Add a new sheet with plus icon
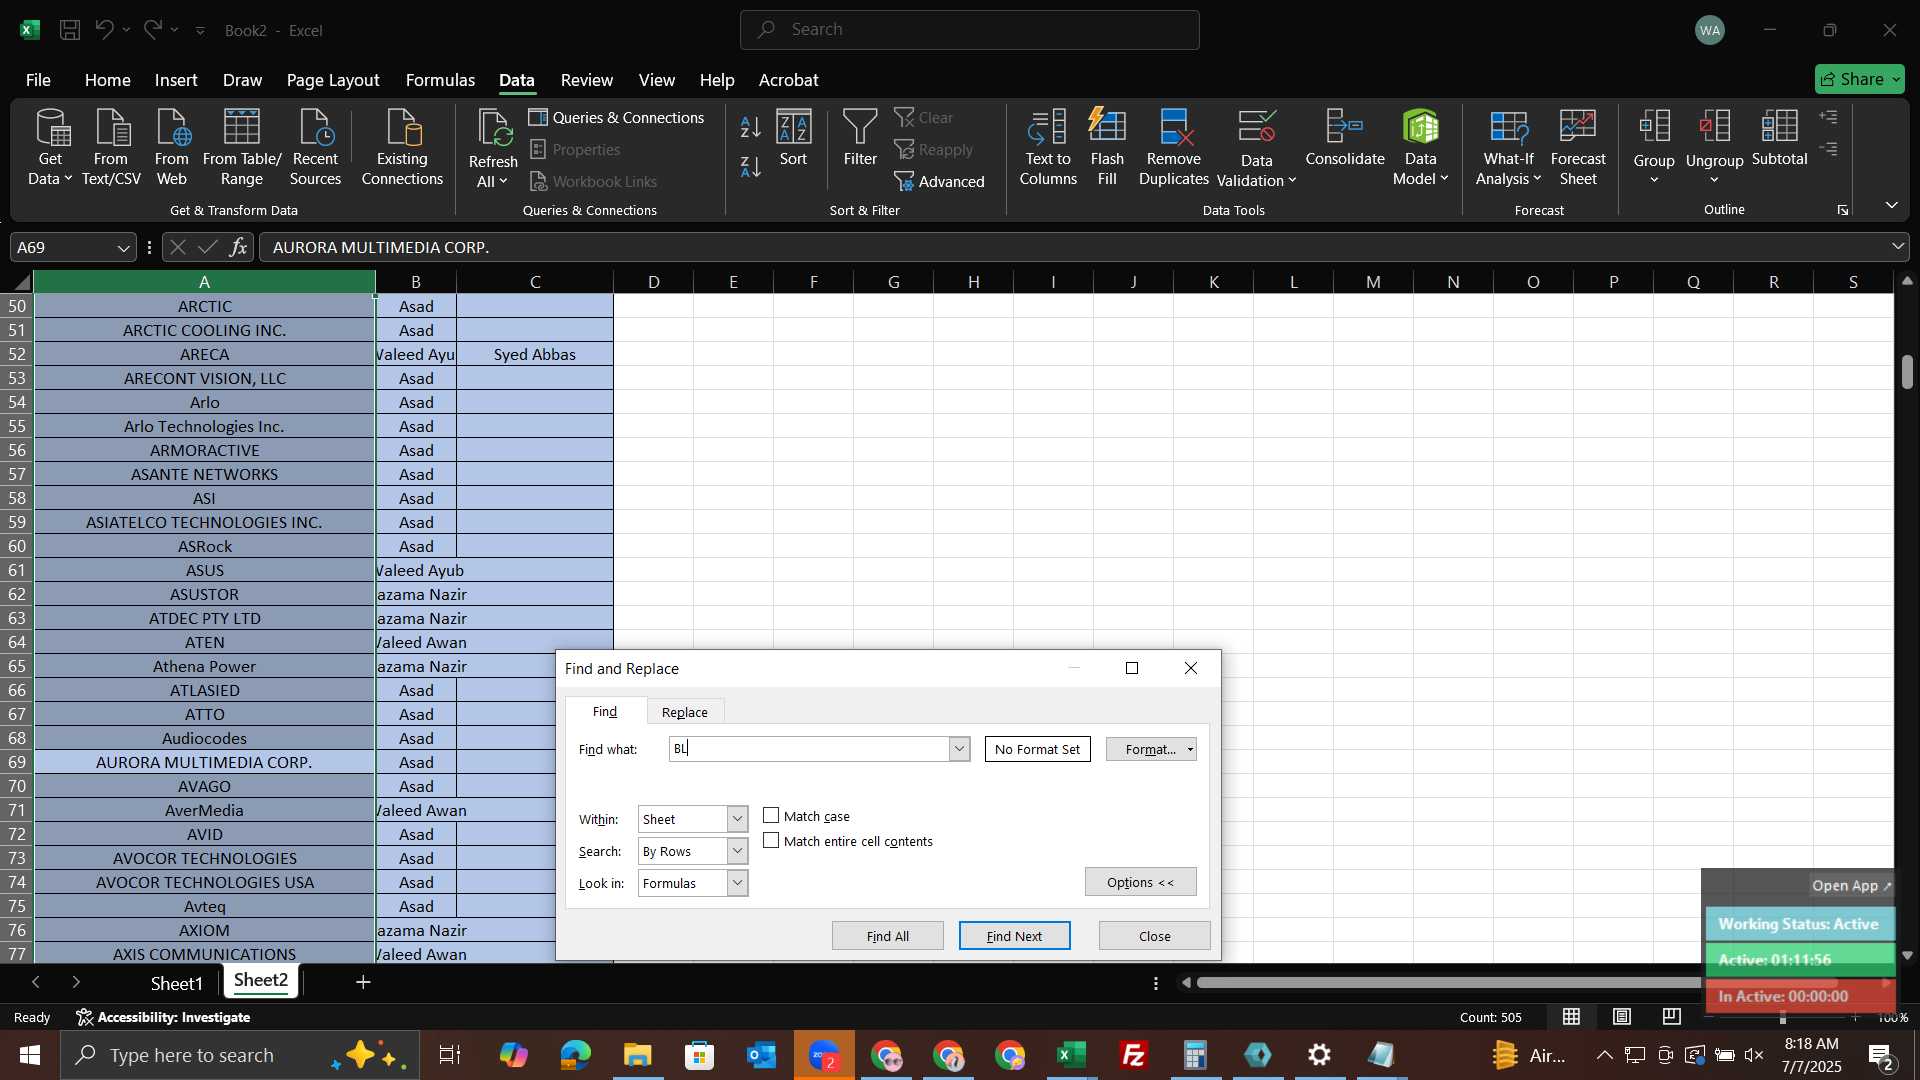Viewport: 1920px width, 1080px height. point(363,983)
